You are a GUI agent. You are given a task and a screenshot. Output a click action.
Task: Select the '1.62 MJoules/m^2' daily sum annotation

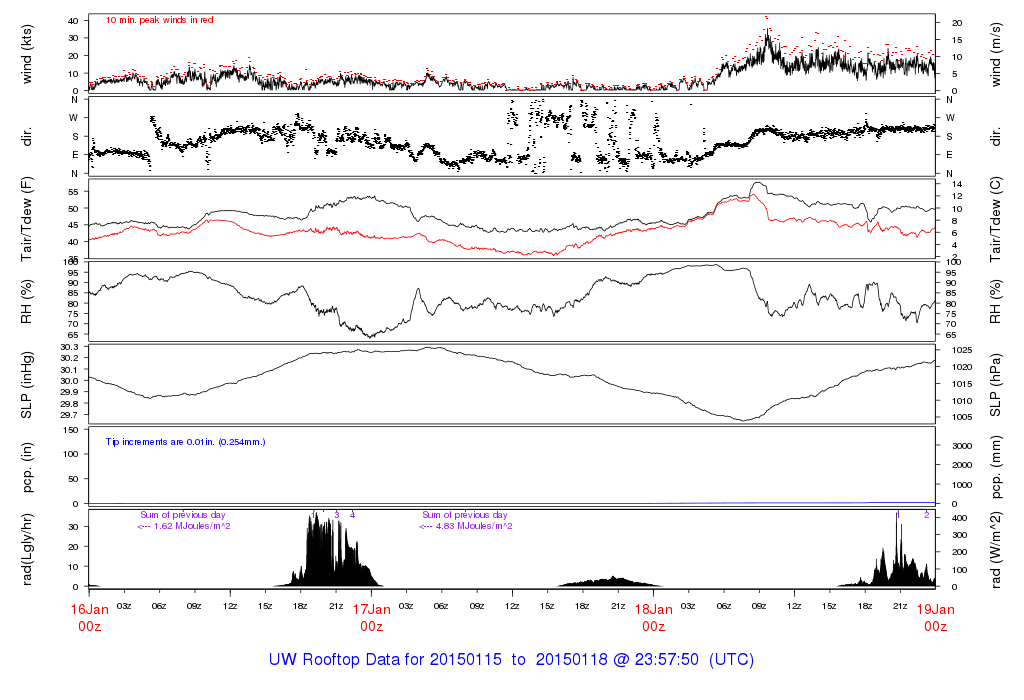pos(191,526)
